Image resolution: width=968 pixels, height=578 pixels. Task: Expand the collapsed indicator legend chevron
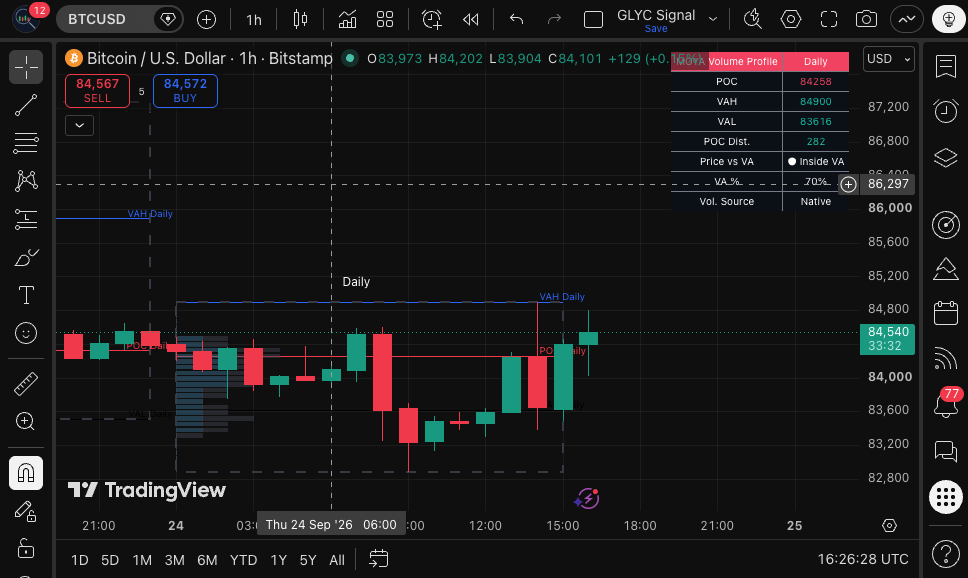pyautogui.click(x=80, y=125)
